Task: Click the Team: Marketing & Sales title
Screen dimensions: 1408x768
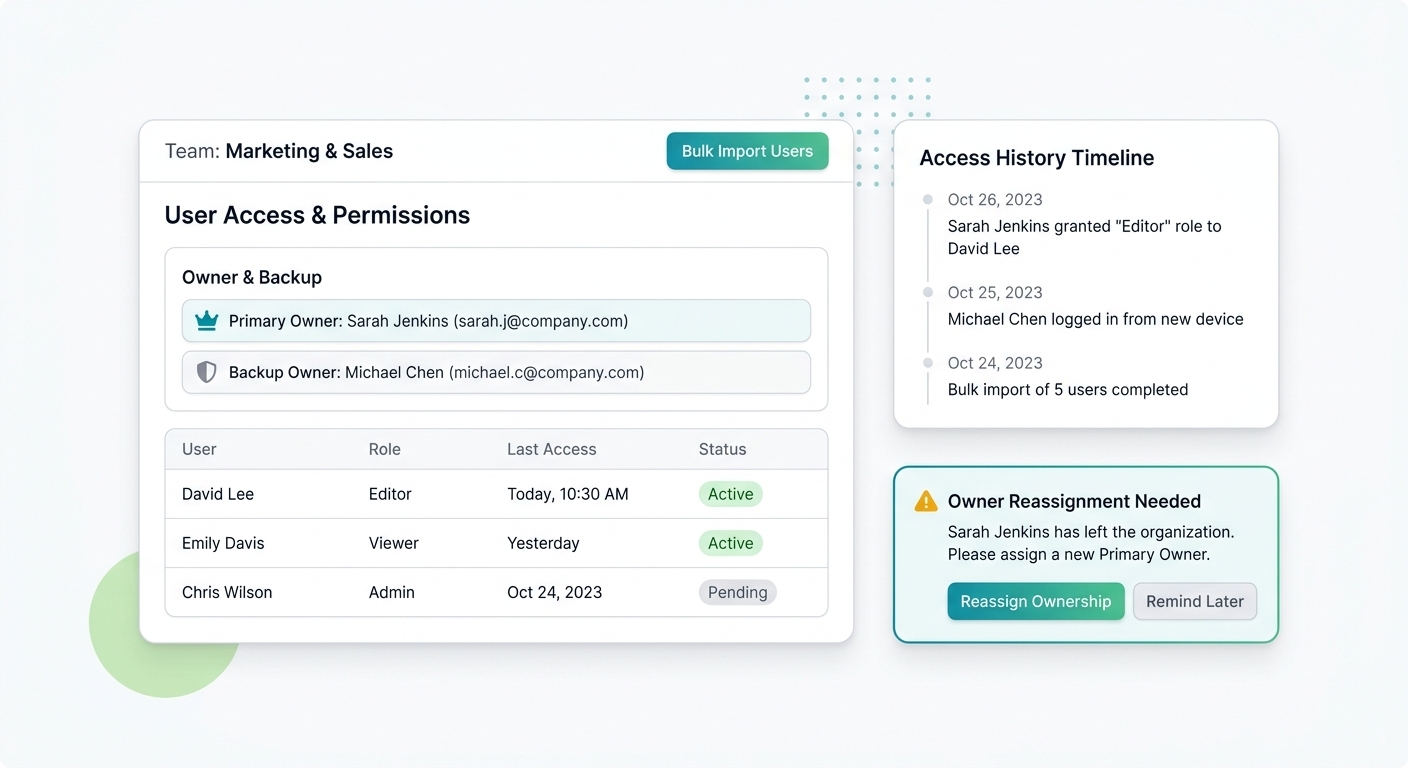Action: tap(279, 151)
